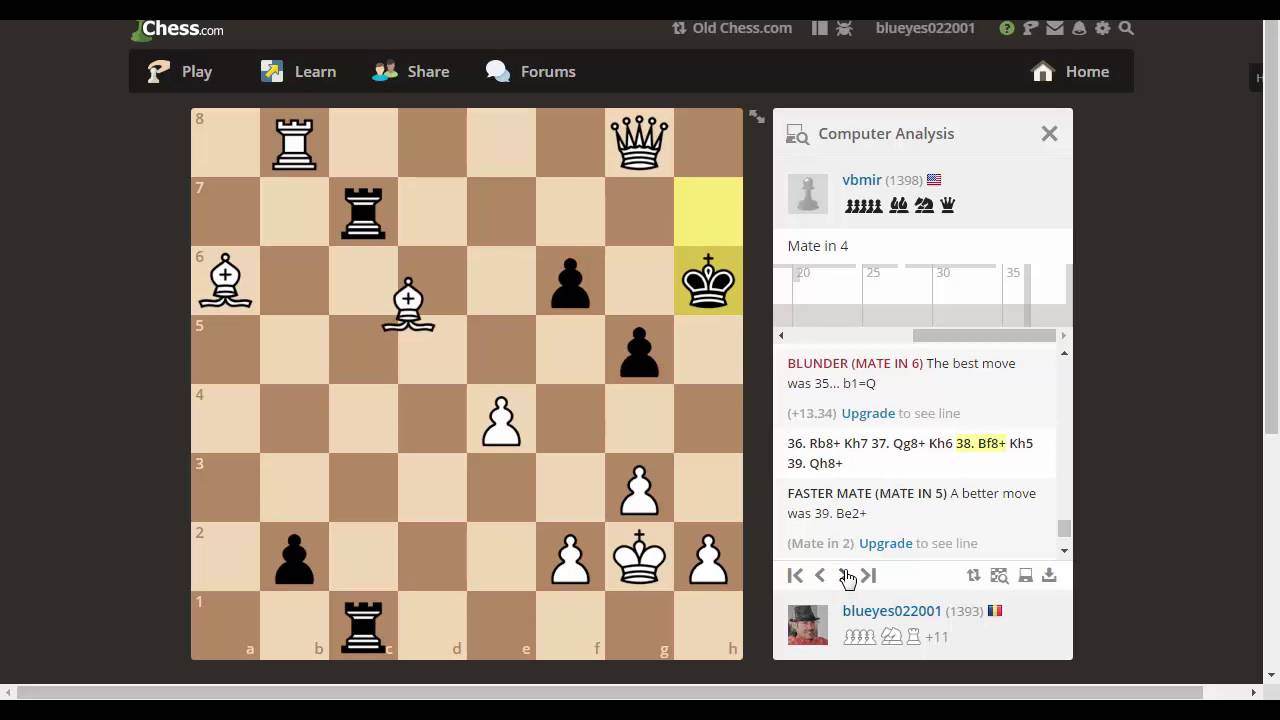Click the Chess.com logo
Image resolution: width=1280 pixels, height=720 pixels.
click(x=178, y=29)
